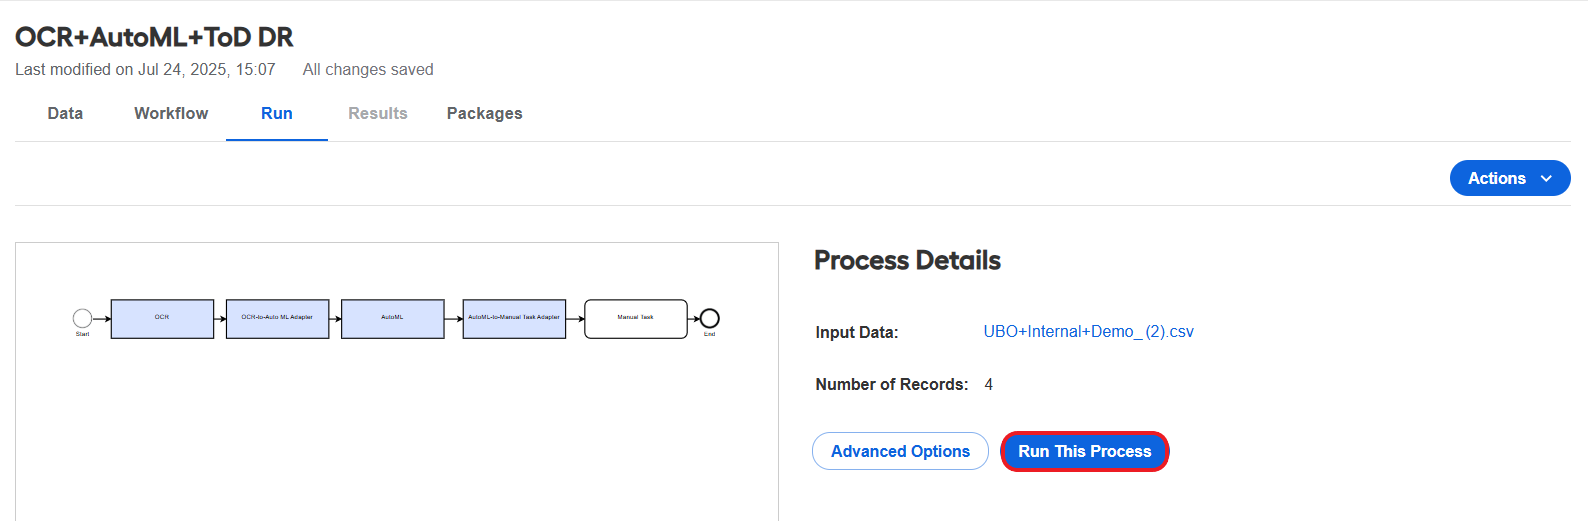
Task: Click the End circle node in workflow
Action: [709, 318]
